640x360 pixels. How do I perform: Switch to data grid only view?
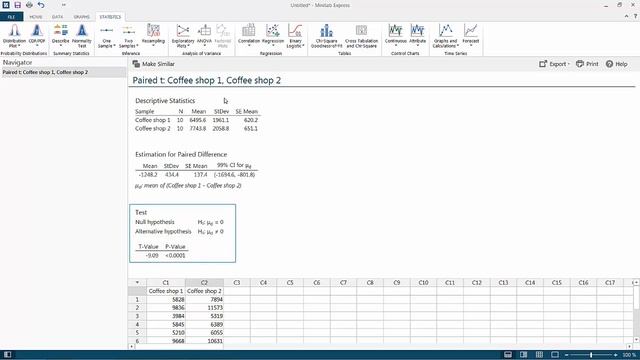(539, 355)
